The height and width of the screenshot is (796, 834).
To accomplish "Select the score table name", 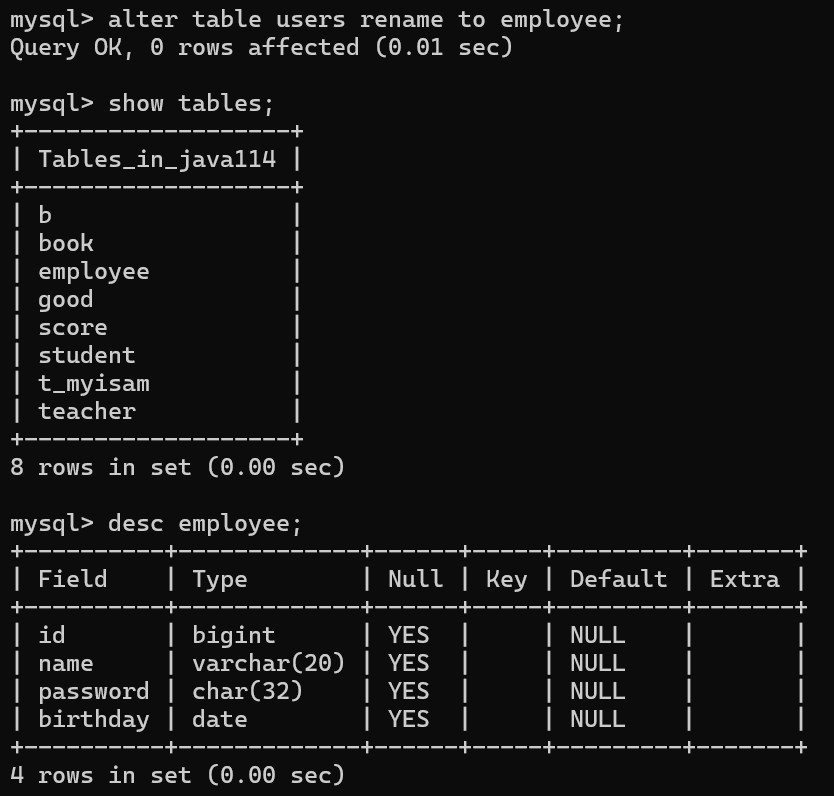I will coord(73,328).
